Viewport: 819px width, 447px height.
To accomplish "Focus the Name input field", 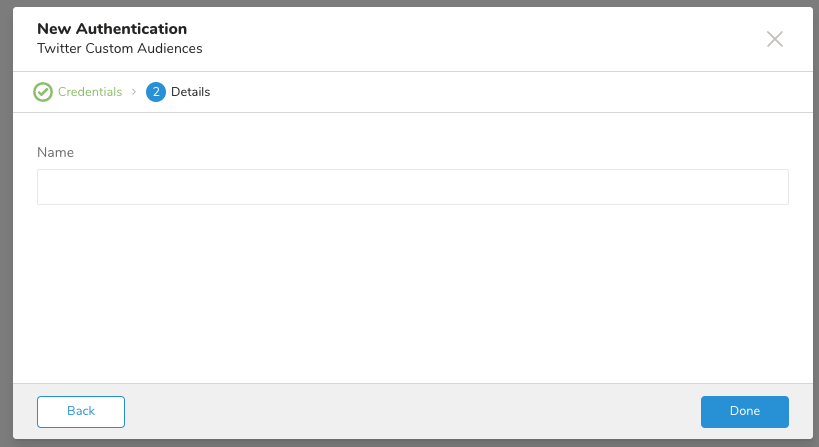I will point(412,187).
